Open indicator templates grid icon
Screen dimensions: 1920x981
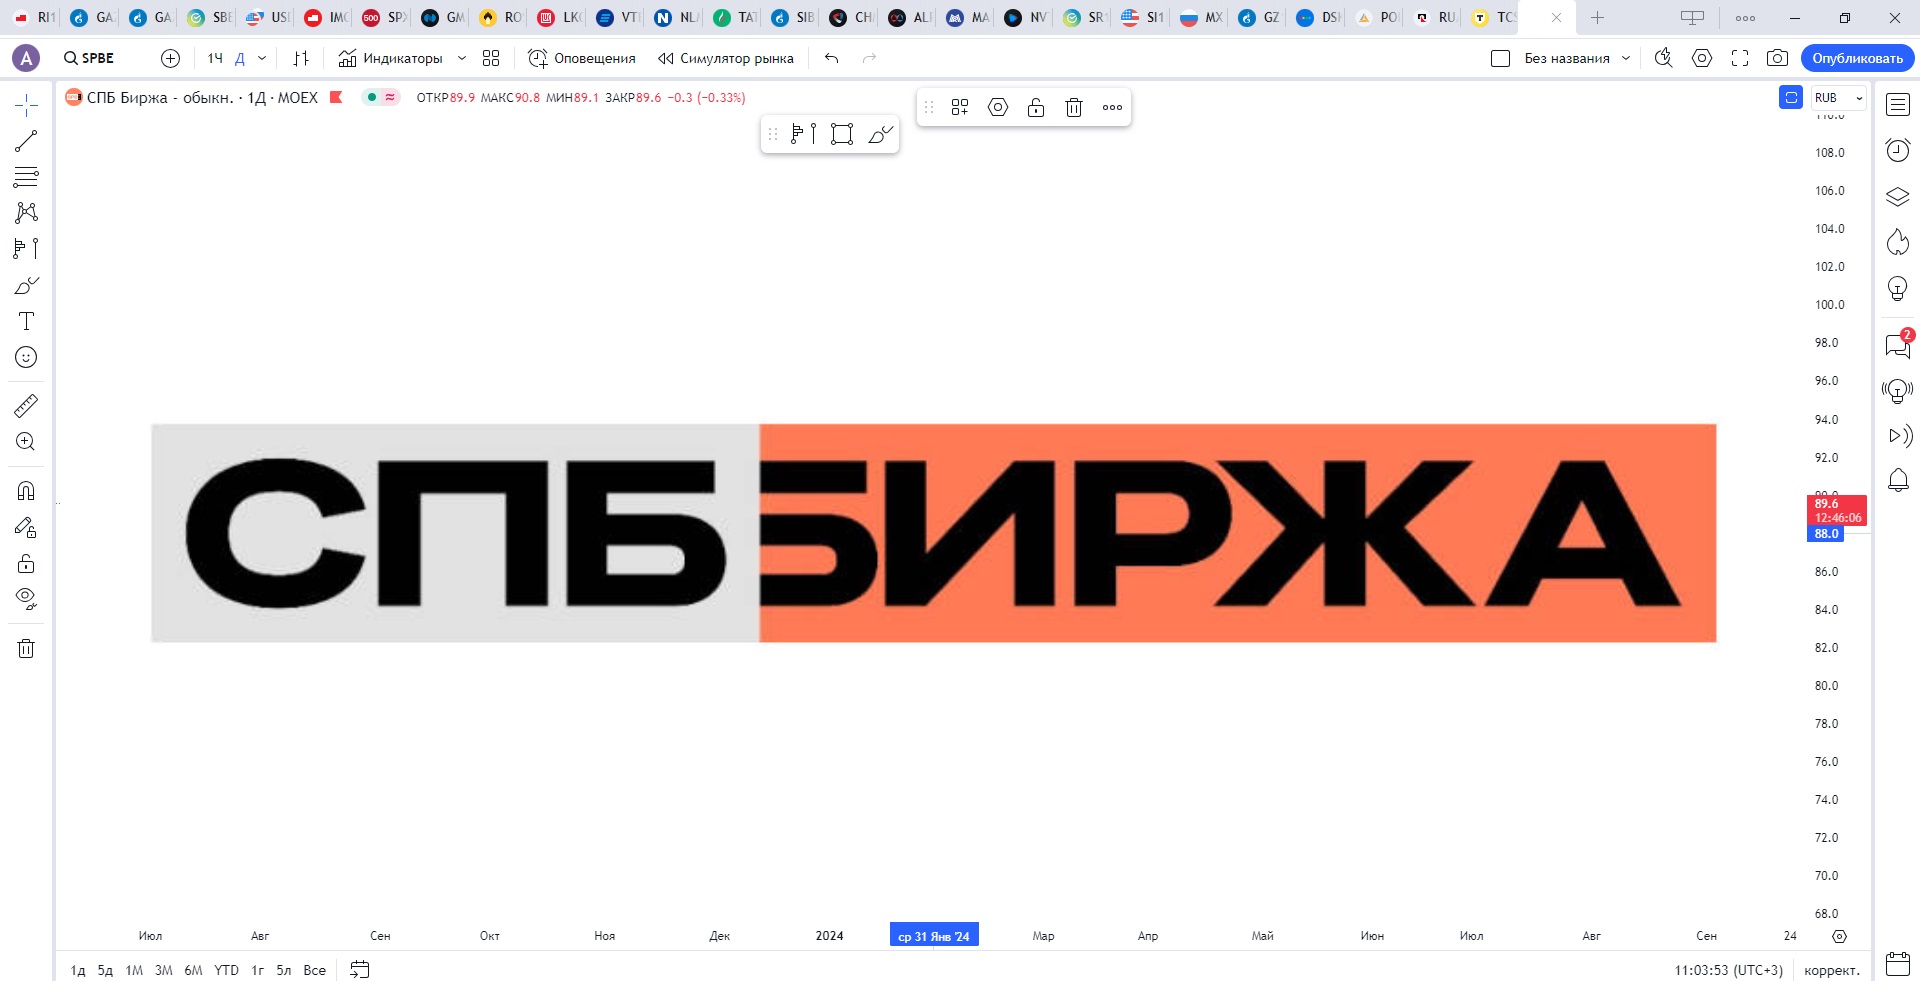(491, 58)
